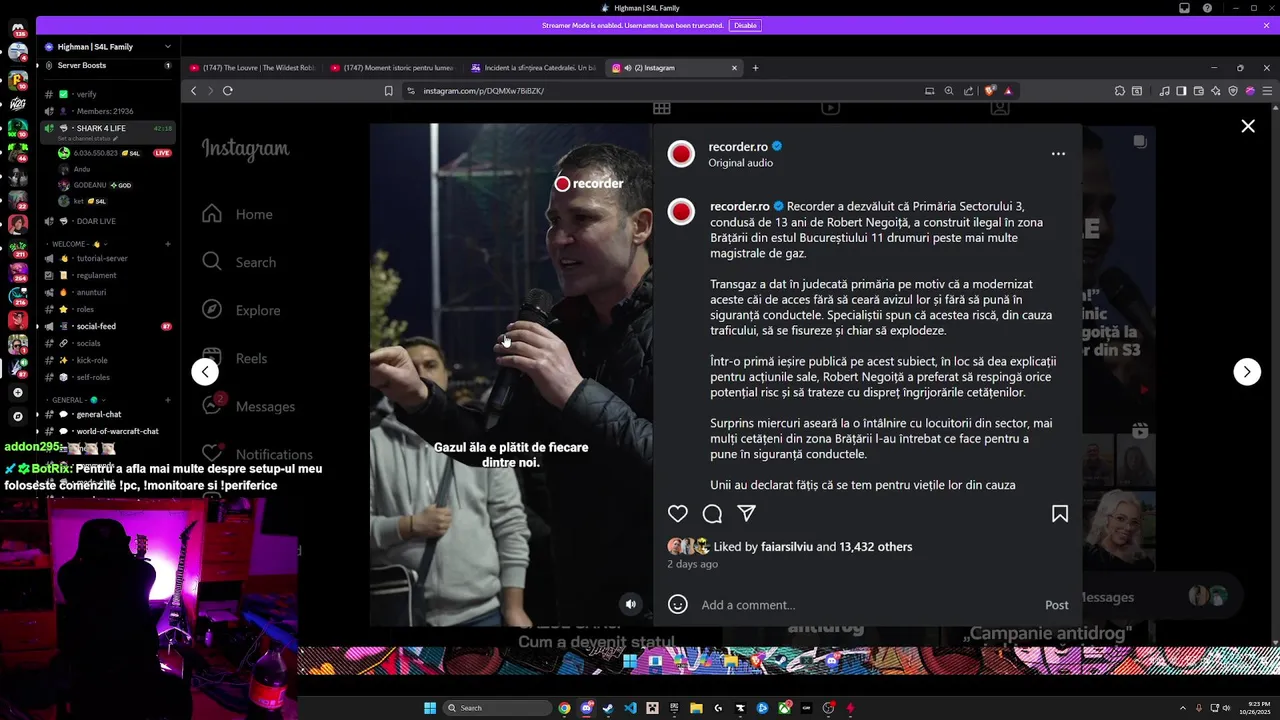This screenshot has height=720, width=1280.
Task: Open recorder.ro profile name in header
Action: [738, 146]
